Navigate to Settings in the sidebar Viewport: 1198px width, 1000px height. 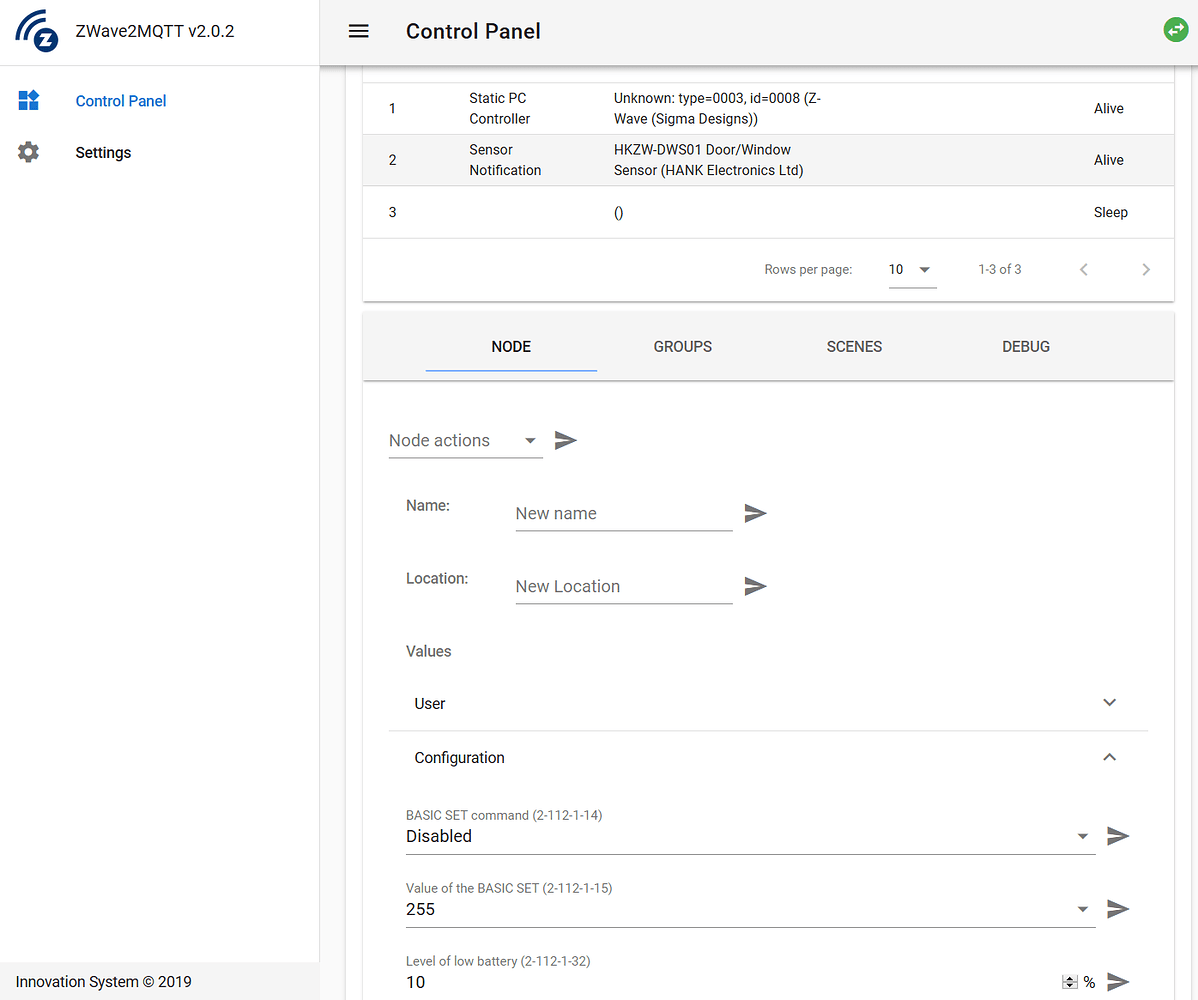pyautogui.click(x=103, y=151)
